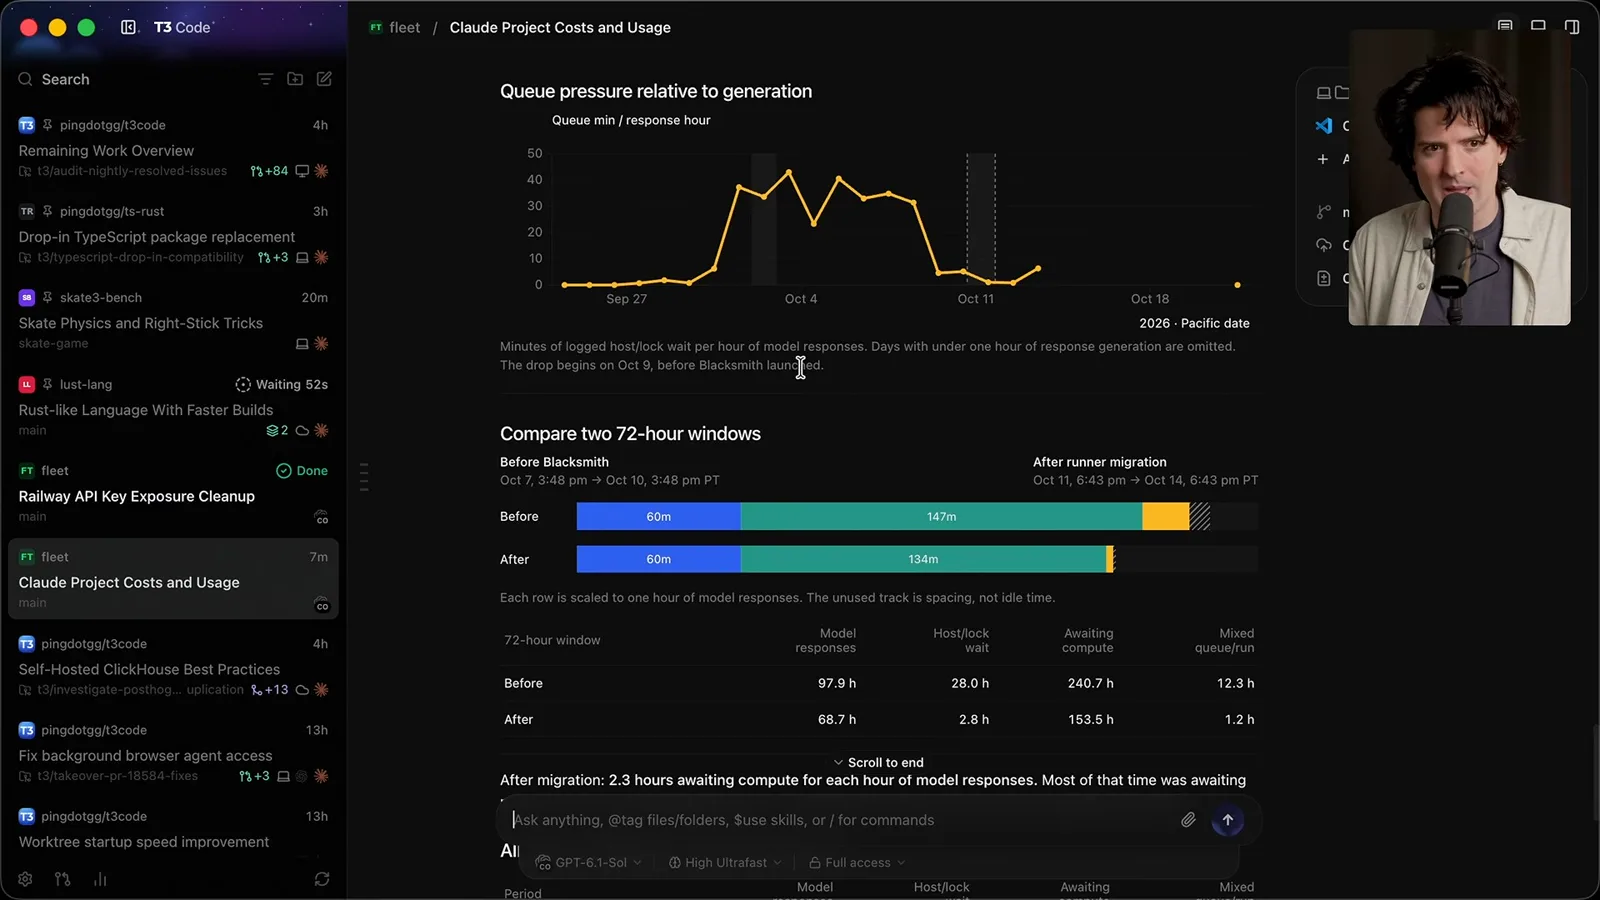This screenshot has width=1600, height=900.
Task: Open the Fix background browser agent access thread
Action: [x=173, y=753]
